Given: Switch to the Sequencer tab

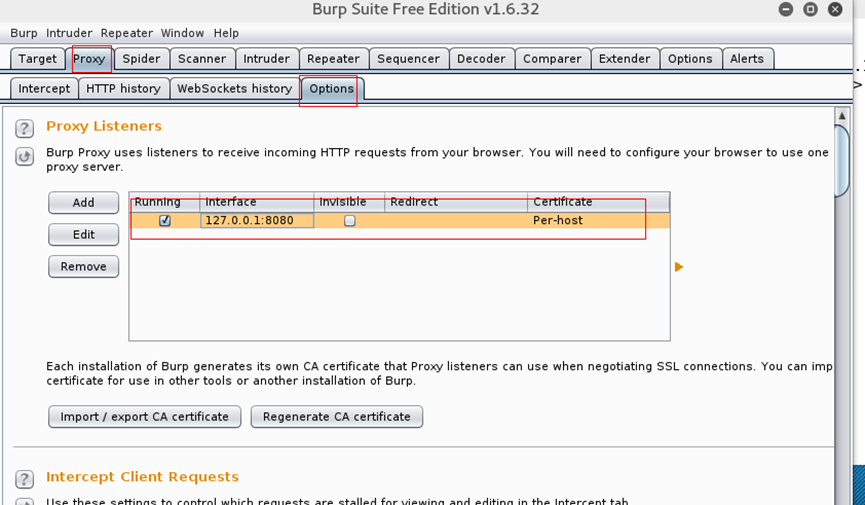Looking at the screenshot, I should (x=408, y=59).
